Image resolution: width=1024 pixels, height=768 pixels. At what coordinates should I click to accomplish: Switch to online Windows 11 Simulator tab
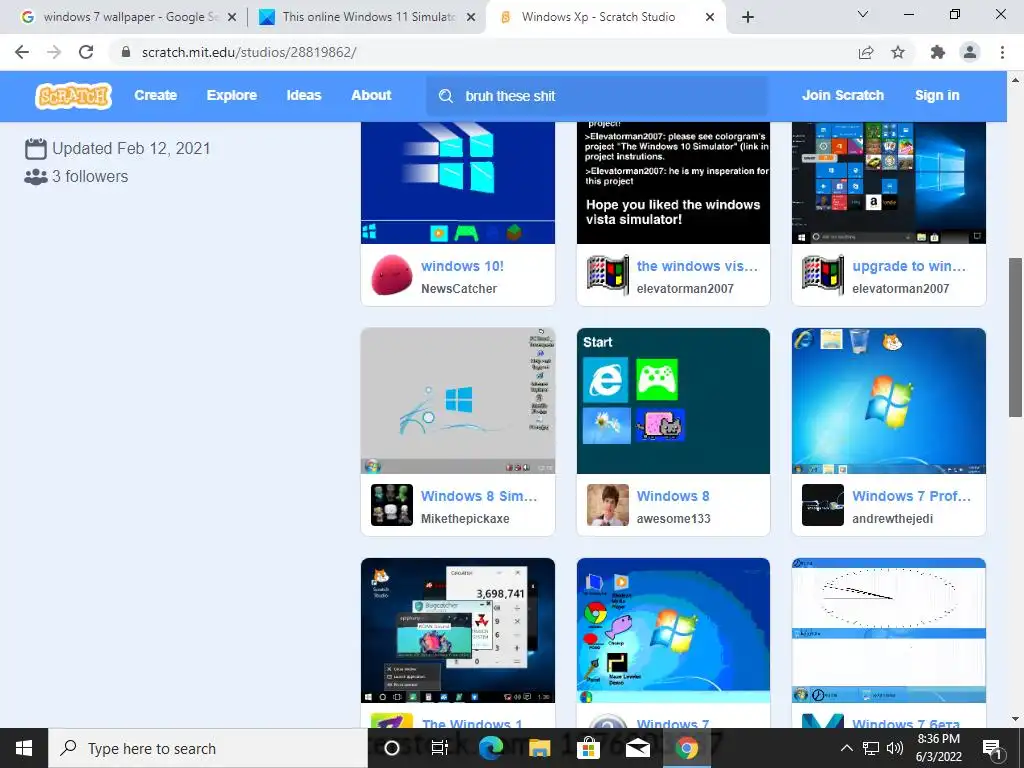coord(366,17)
